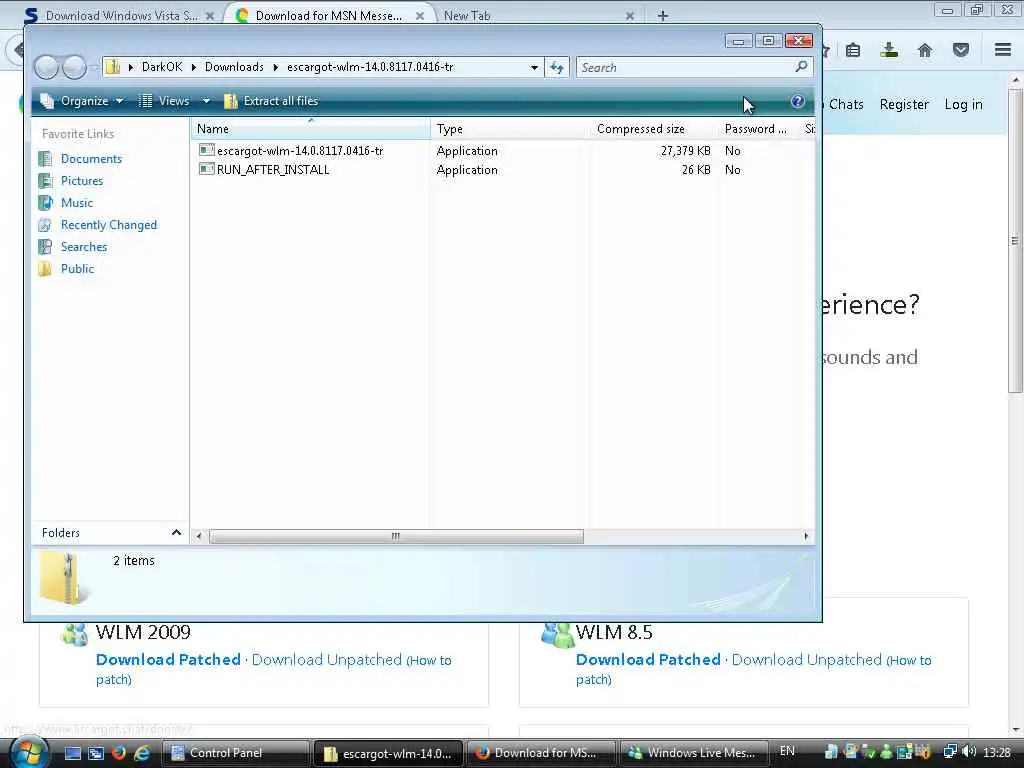
Task: Click the Windows Start orb
Action: point(28,752)
